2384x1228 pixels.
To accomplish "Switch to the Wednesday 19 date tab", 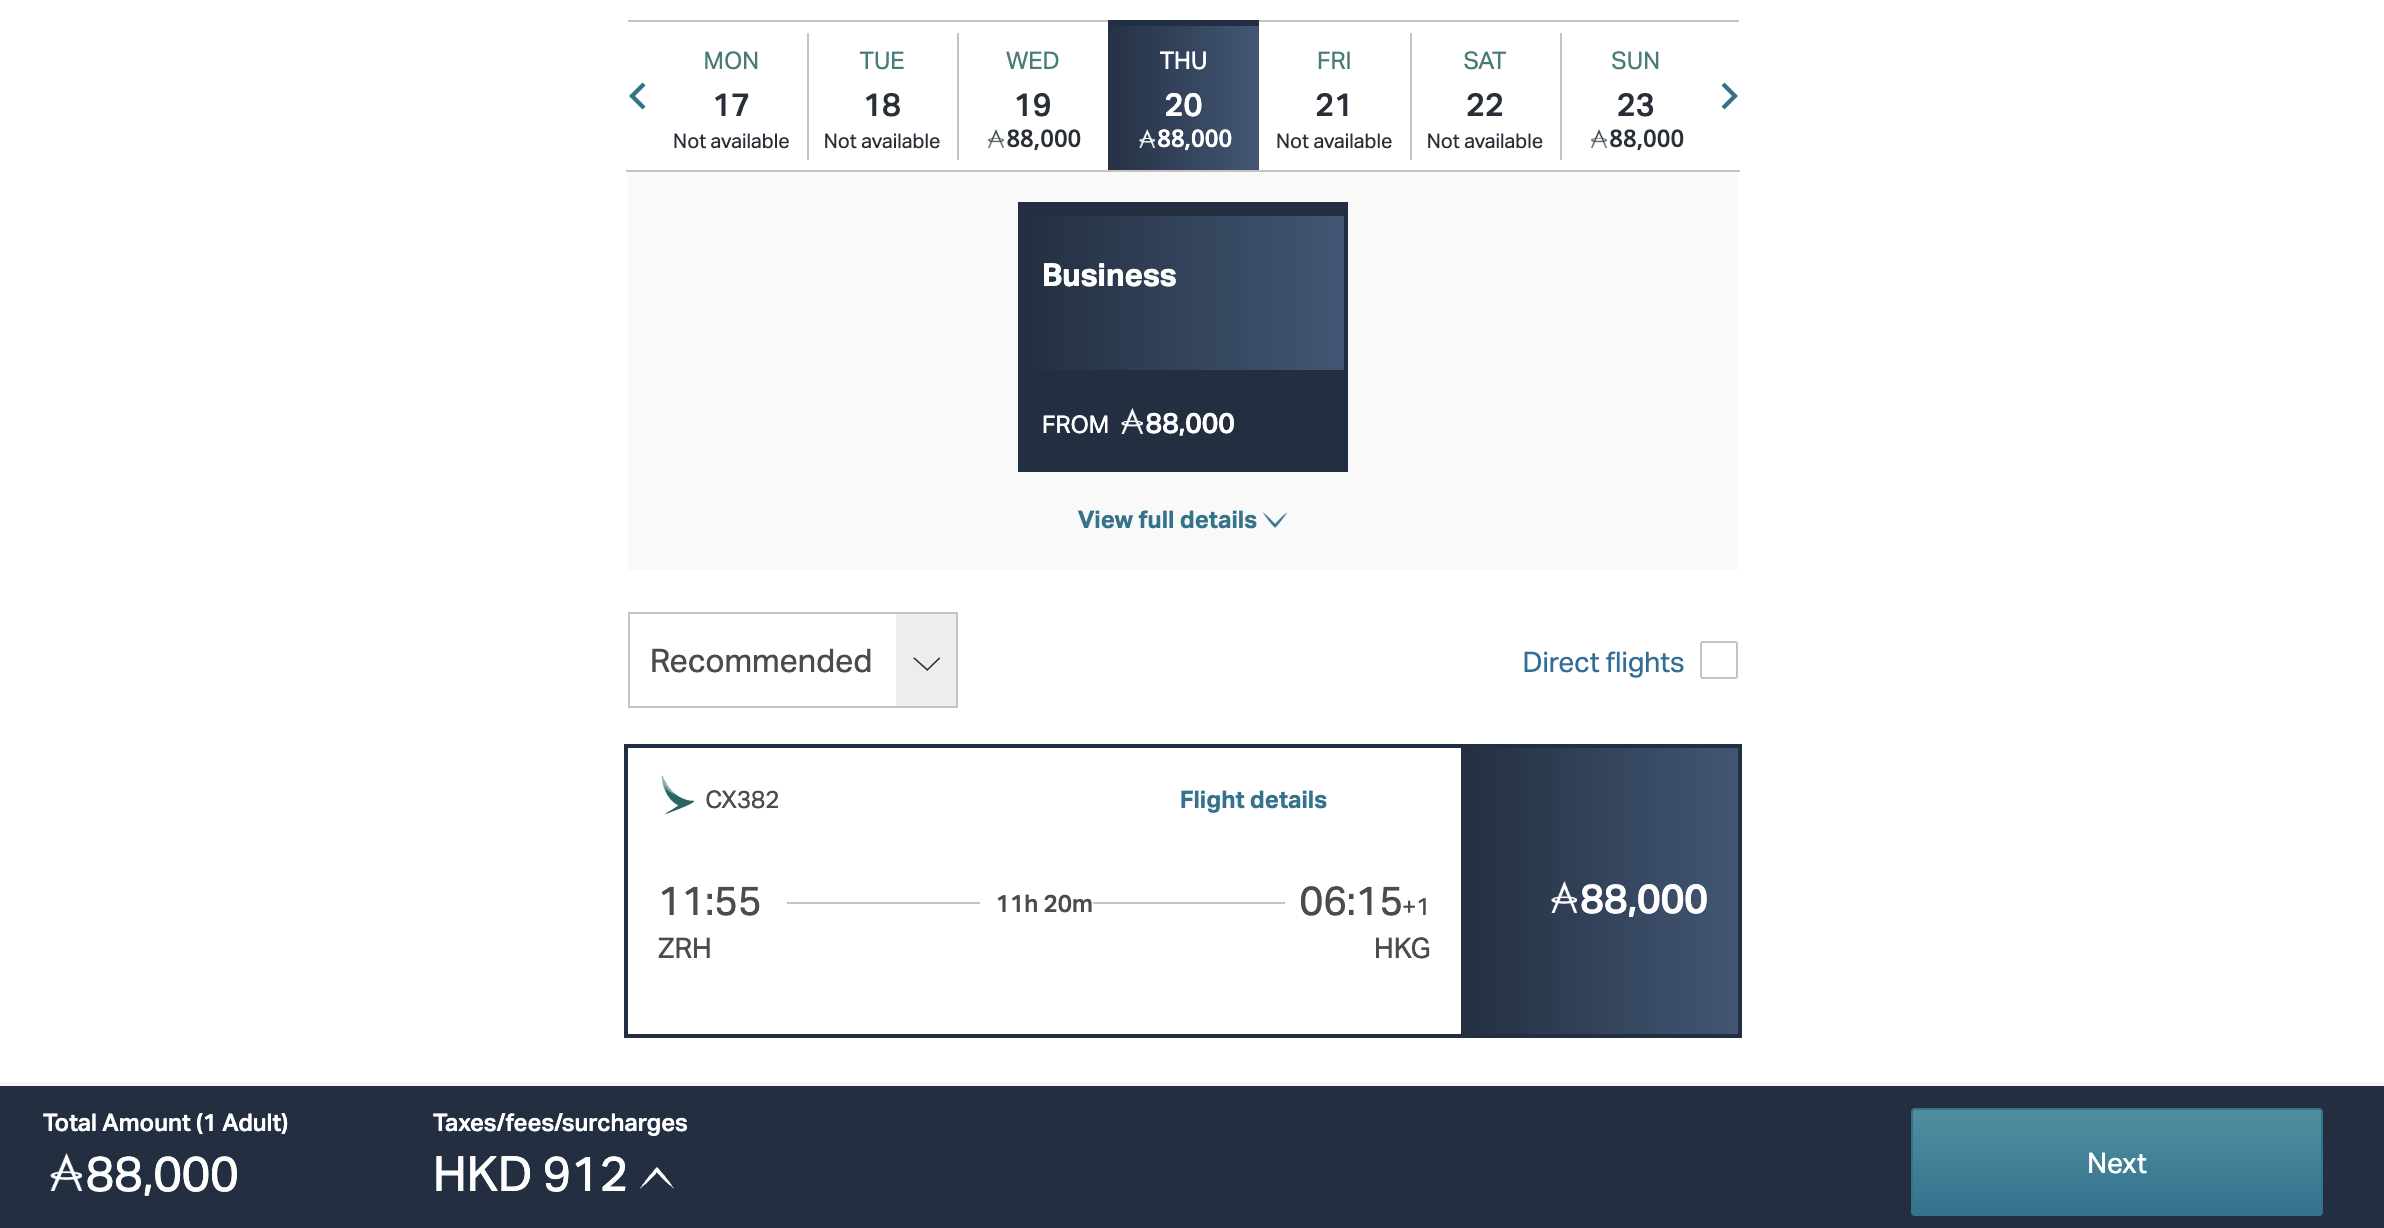I will 1032,96.
